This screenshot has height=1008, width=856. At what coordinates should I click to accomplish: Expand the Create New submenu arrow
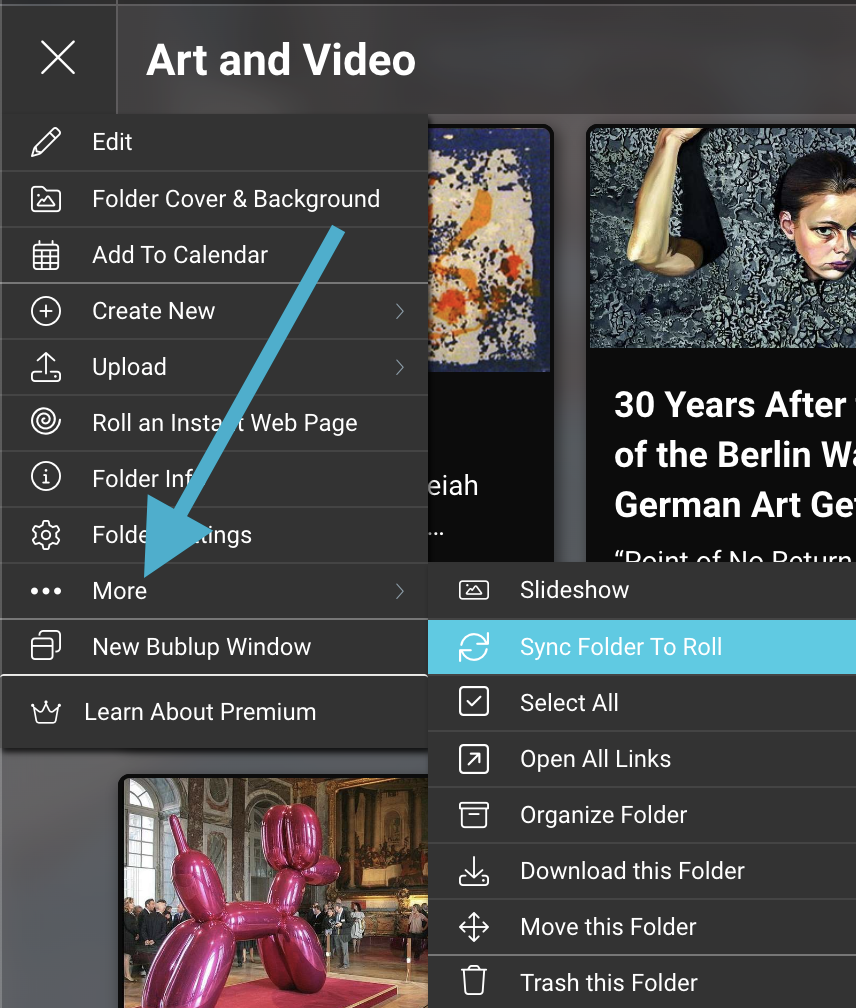400,311
